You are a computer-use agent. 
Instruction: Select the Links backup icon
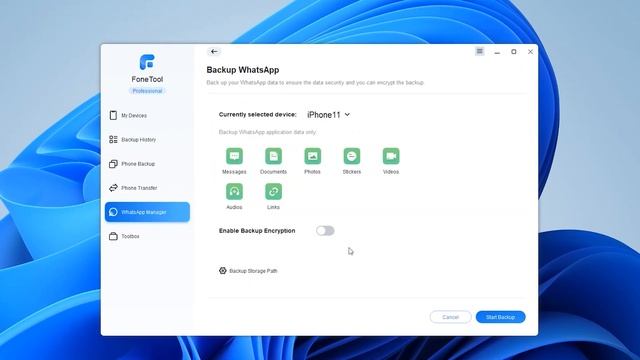pyautogui.click(x=273, y=191)
